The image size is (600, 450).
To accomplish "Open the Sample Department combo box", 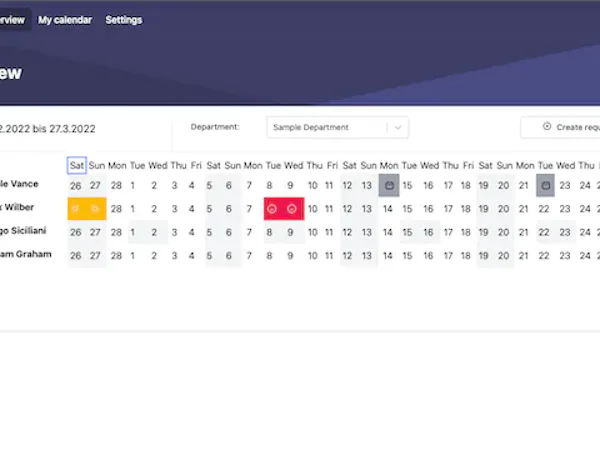I will click(338, 127).
